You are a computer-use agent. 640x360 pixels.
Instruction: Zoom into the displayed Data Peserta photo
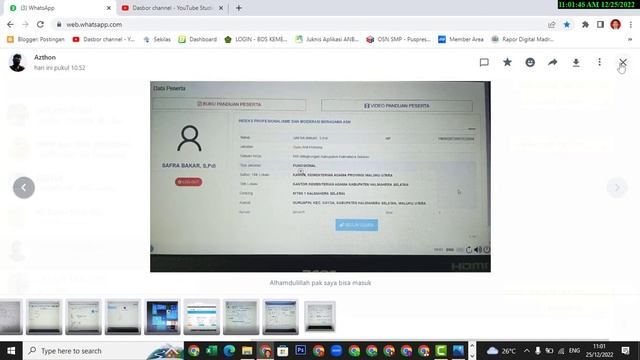click(x=320, y=176)
